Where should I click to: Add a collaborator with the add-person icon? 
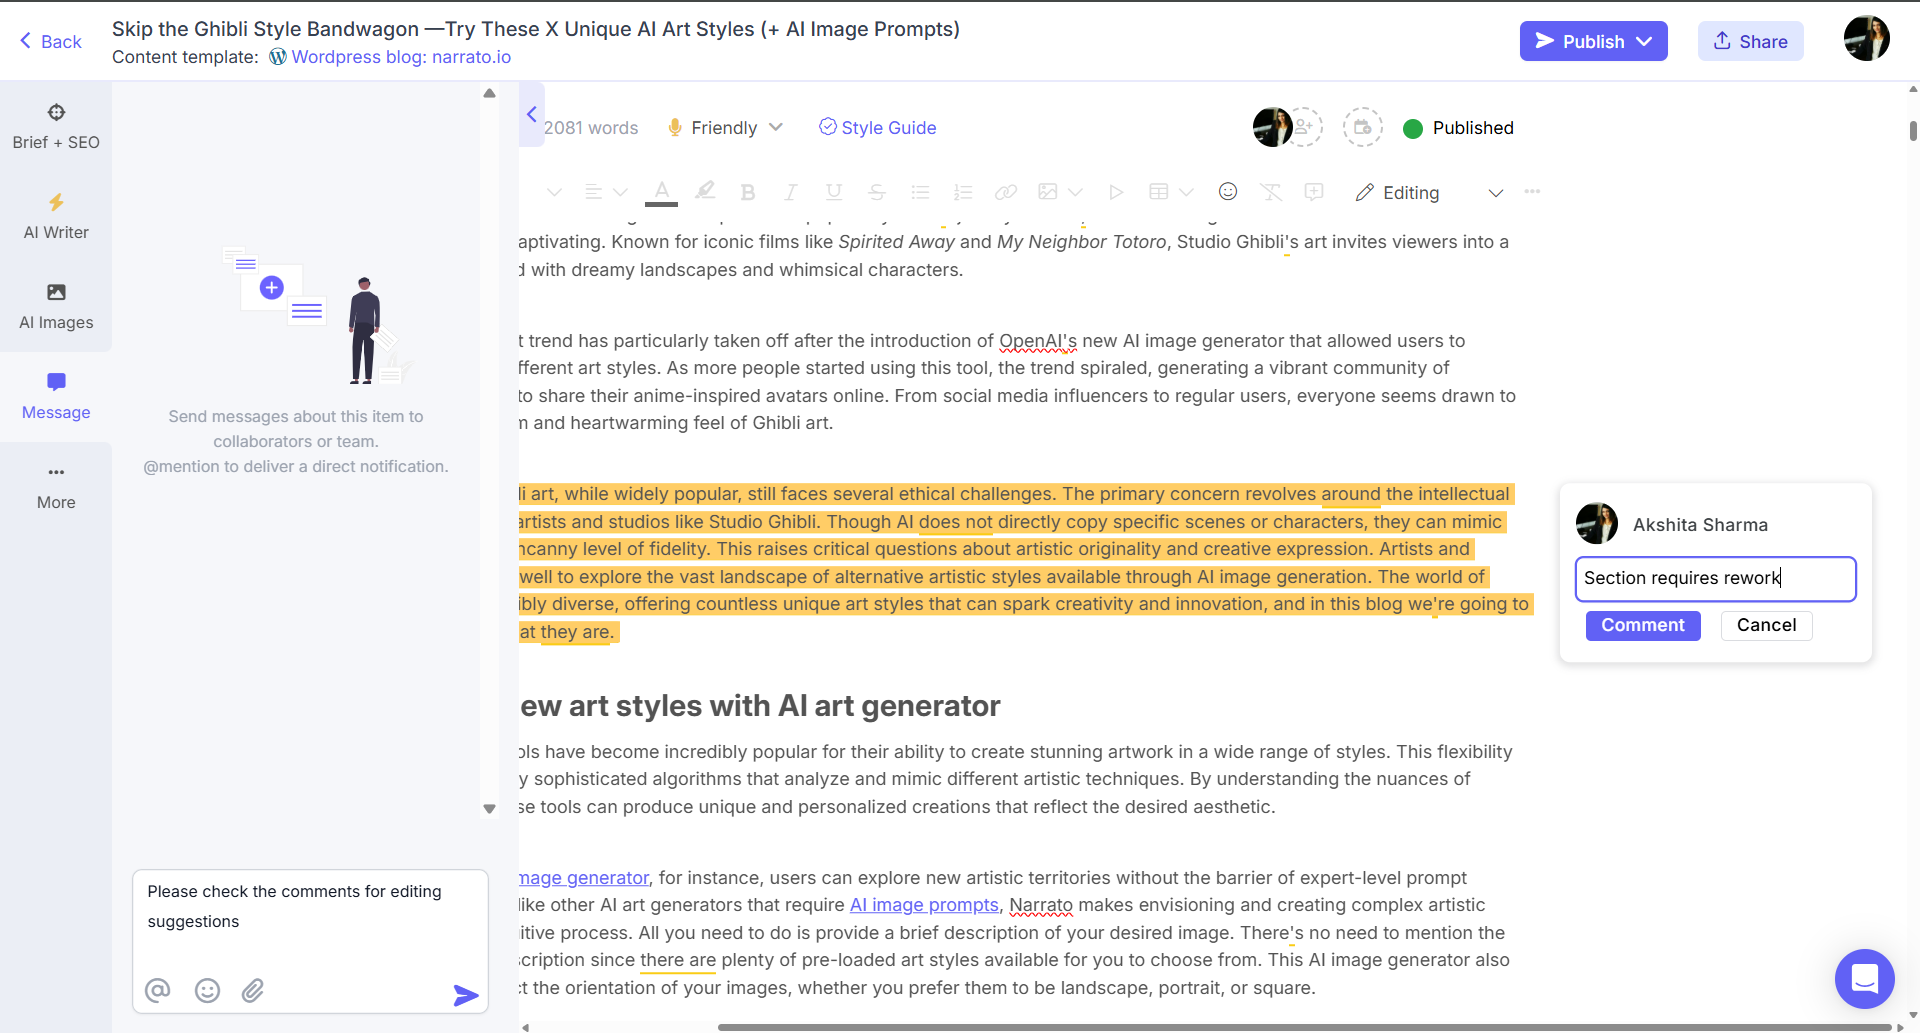coord(1305,127)
